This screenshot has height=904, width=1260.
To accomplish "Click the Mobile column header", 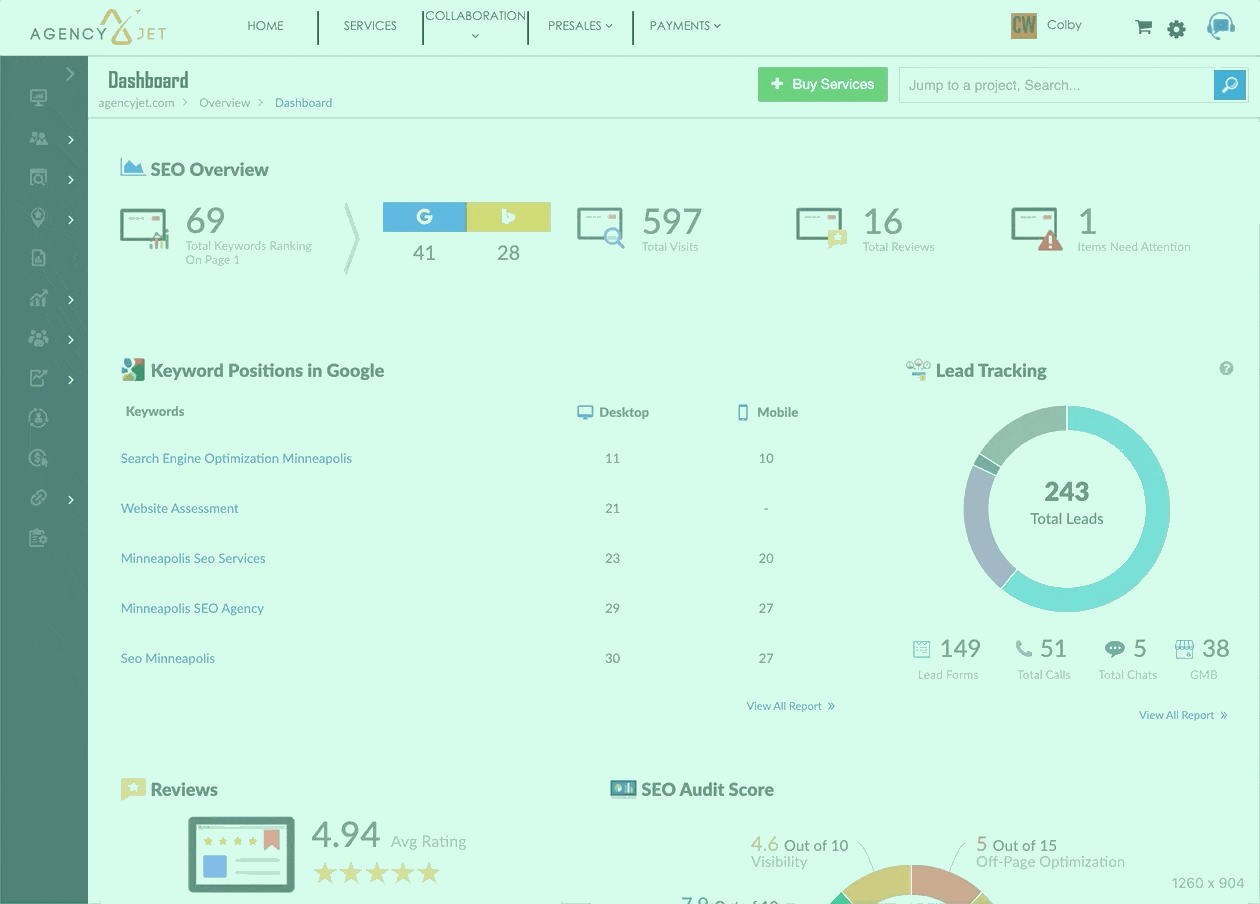I will (x=767, y=412).
